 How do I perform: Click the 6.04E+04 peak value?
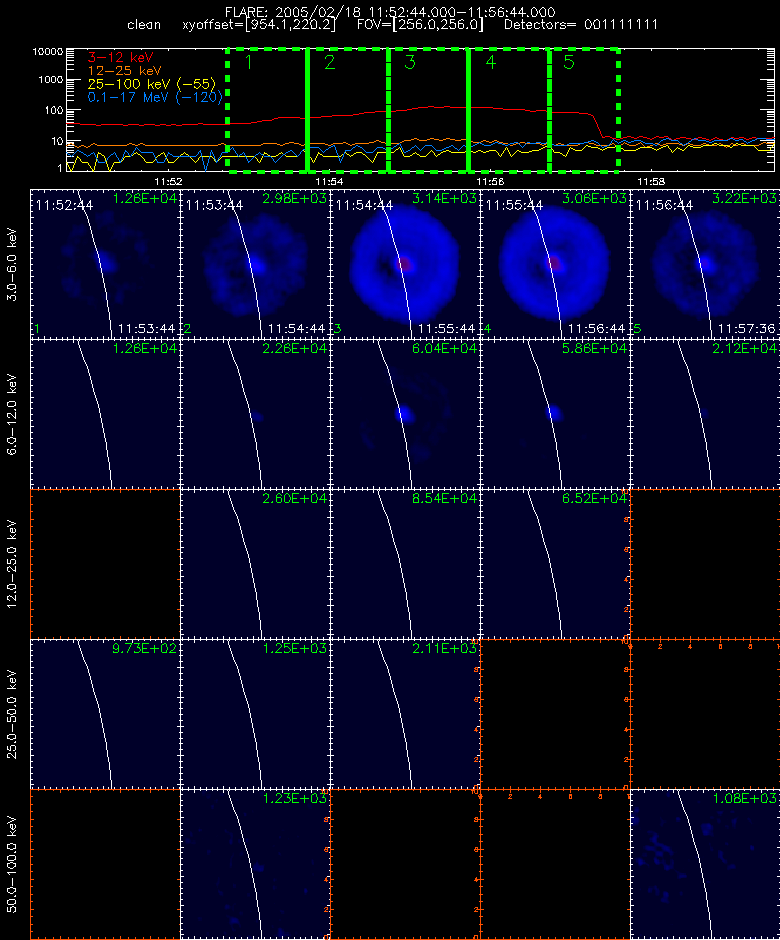pyautogui.click(x=444, y=348)
